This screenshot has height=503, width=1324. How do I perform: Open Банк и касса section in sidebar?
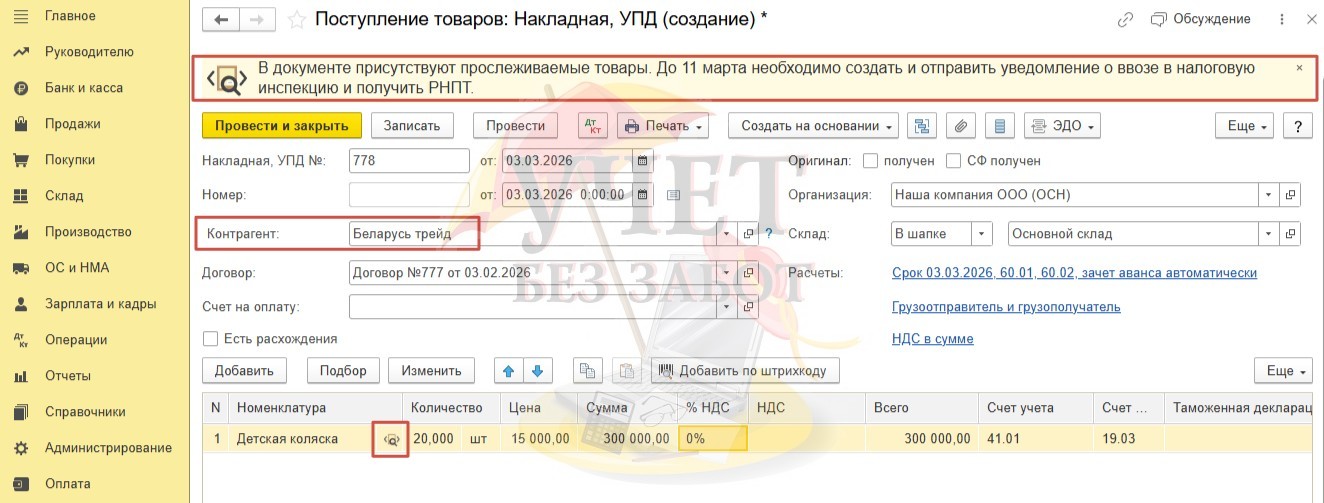coord(84,88)
